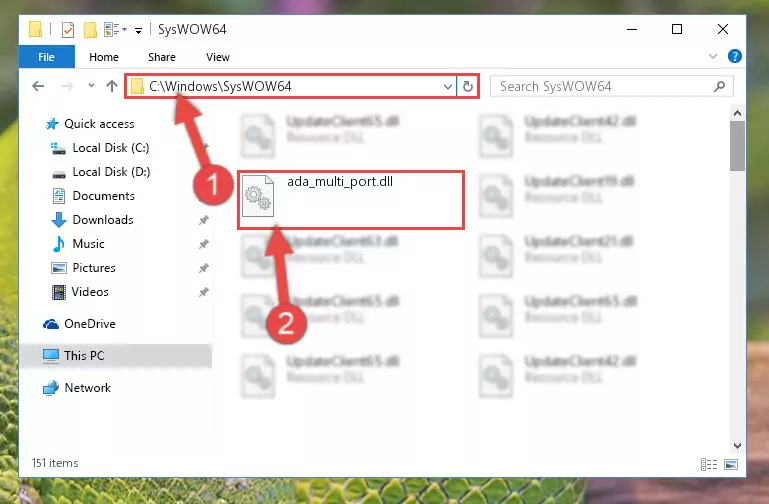
Task: Minimize the SysWOW64 window
Action: pyautogui.click(x=632, y=29)
